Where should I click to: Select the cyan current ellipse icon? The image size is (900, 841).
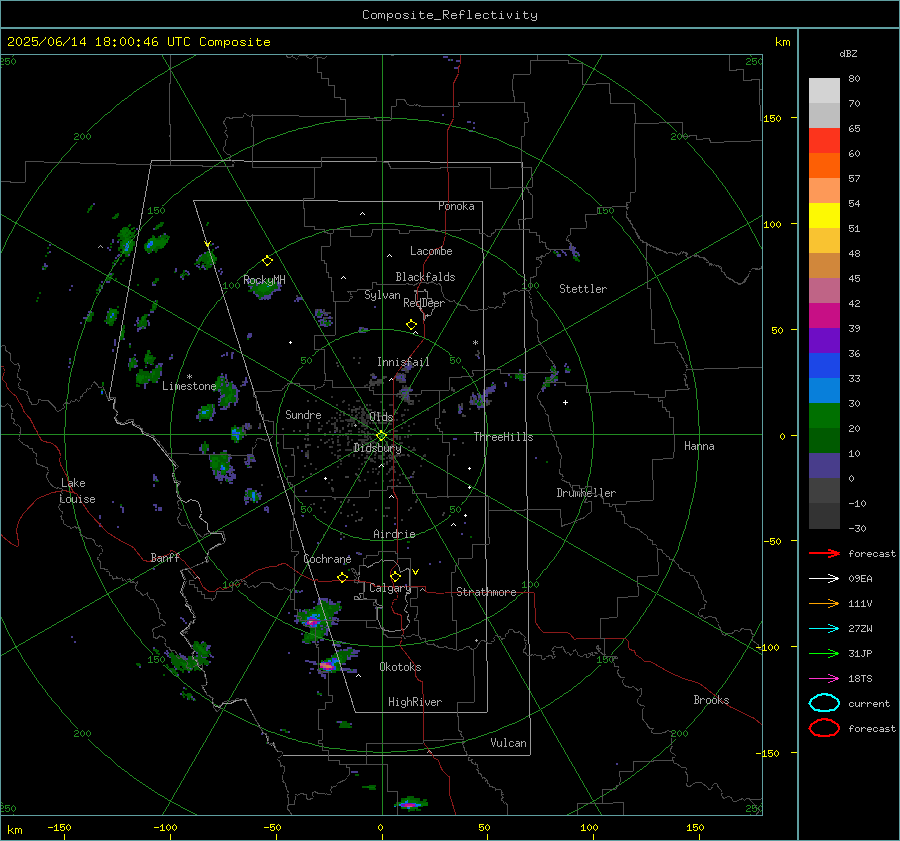point(824,703)
